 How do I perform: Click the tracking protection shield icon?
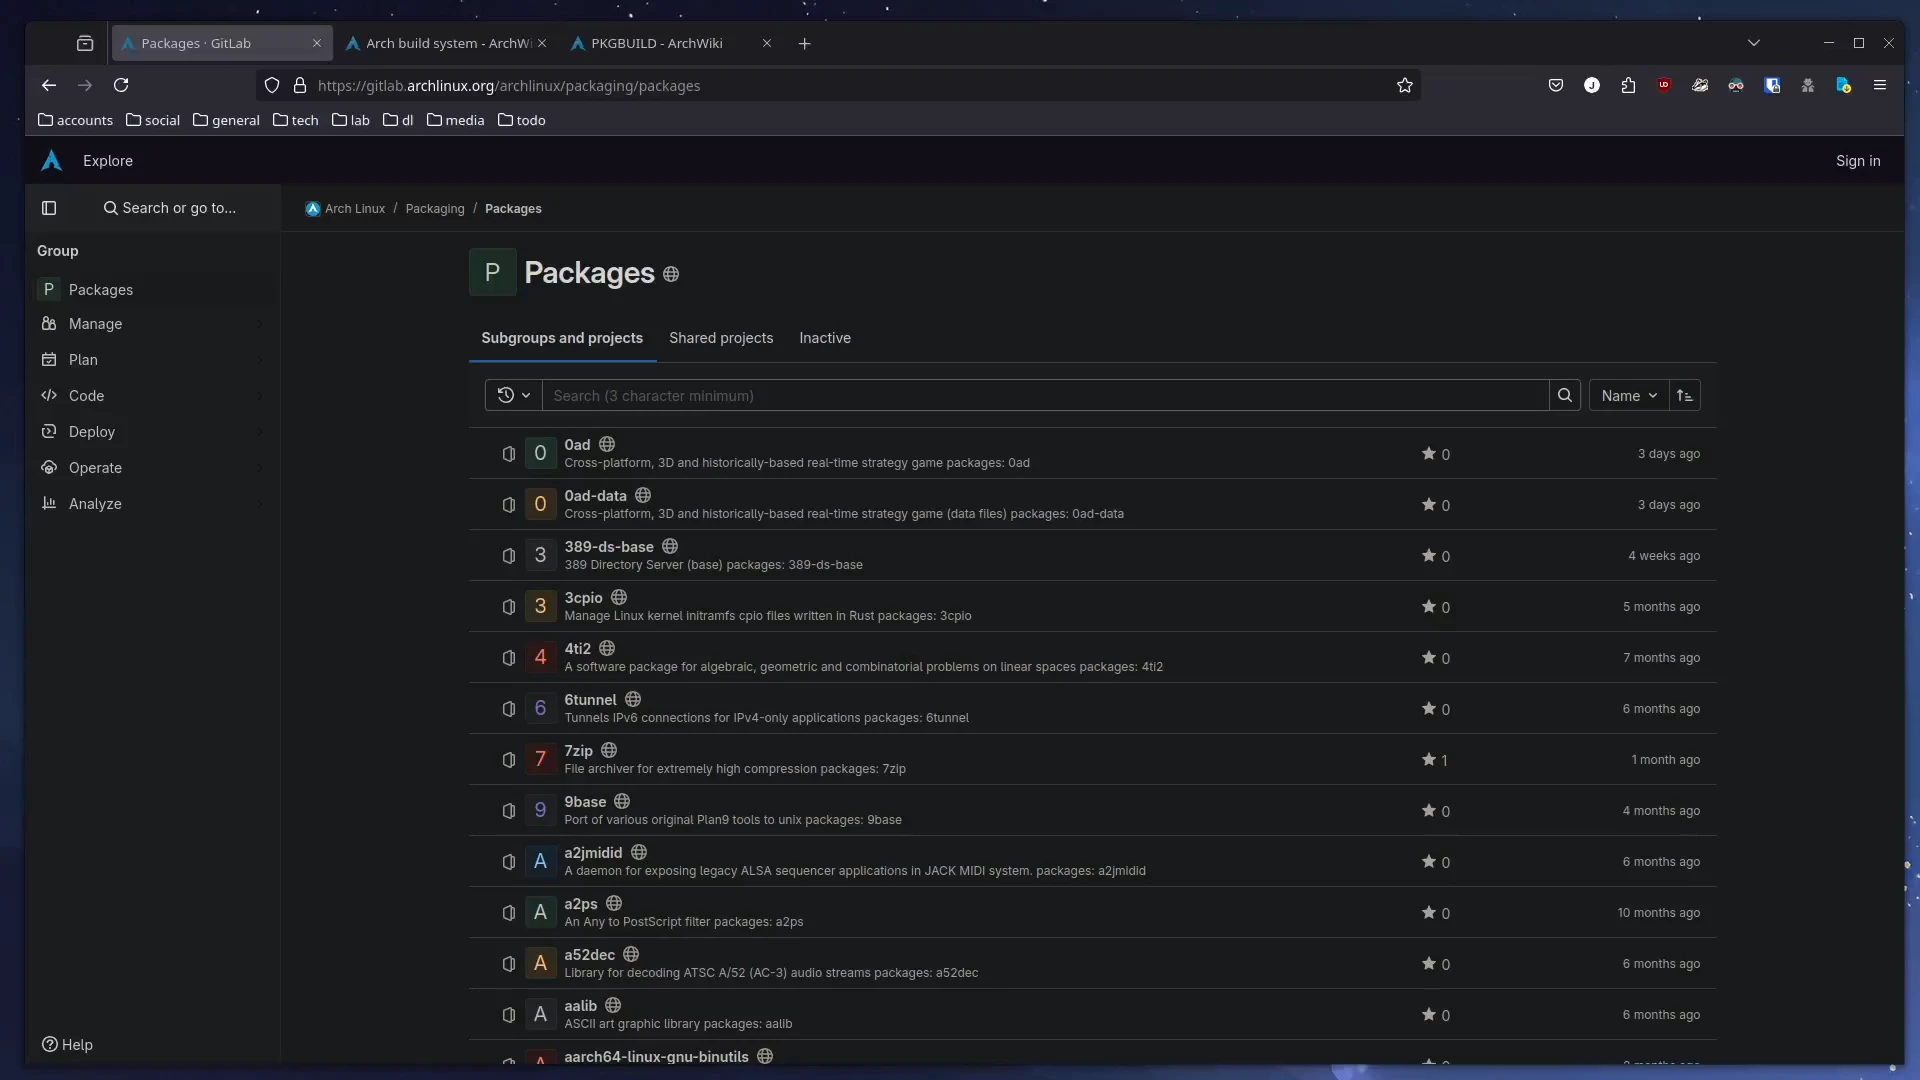pos(272,86)
